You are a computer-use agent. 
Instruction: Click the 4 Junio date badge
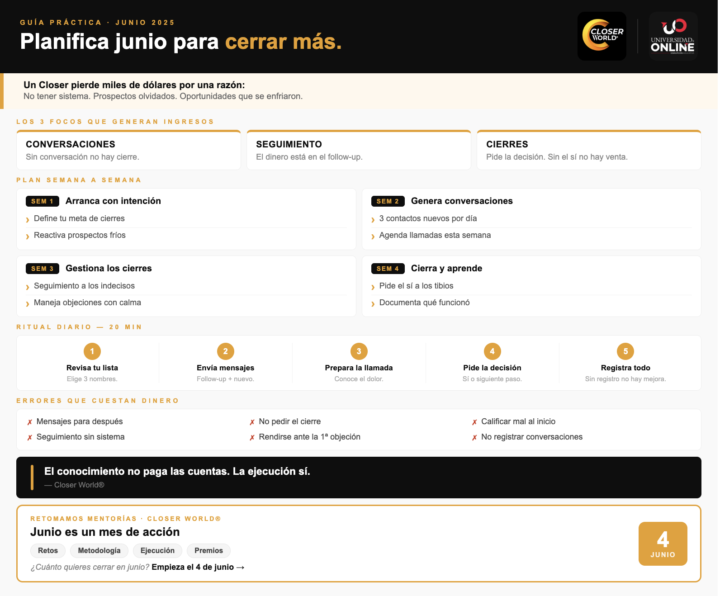click(663, 544)
